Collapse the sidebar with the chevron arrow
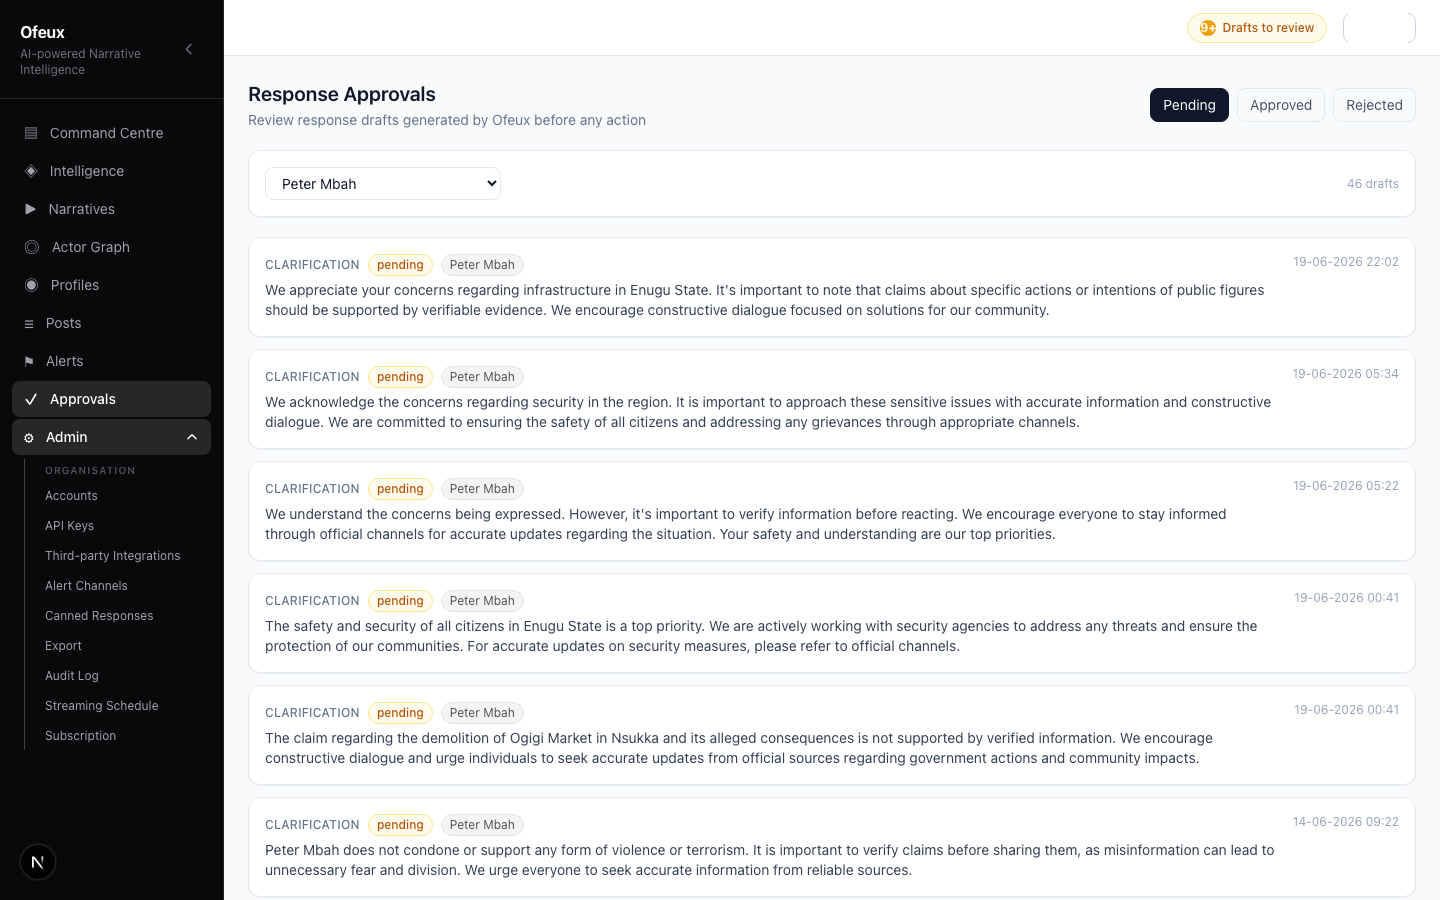The width and height of the screenshot is (1440, 900). tap(189, 49)
